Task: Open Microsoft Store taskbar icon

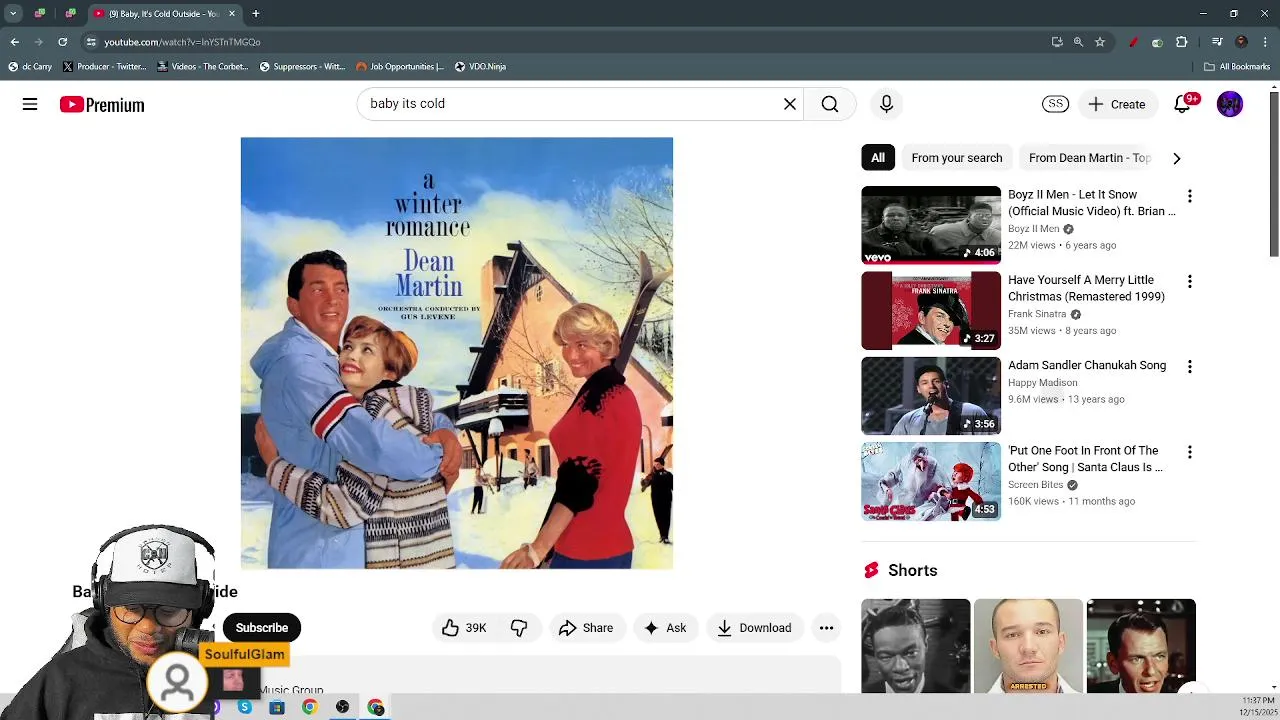Action: (277, 707)
